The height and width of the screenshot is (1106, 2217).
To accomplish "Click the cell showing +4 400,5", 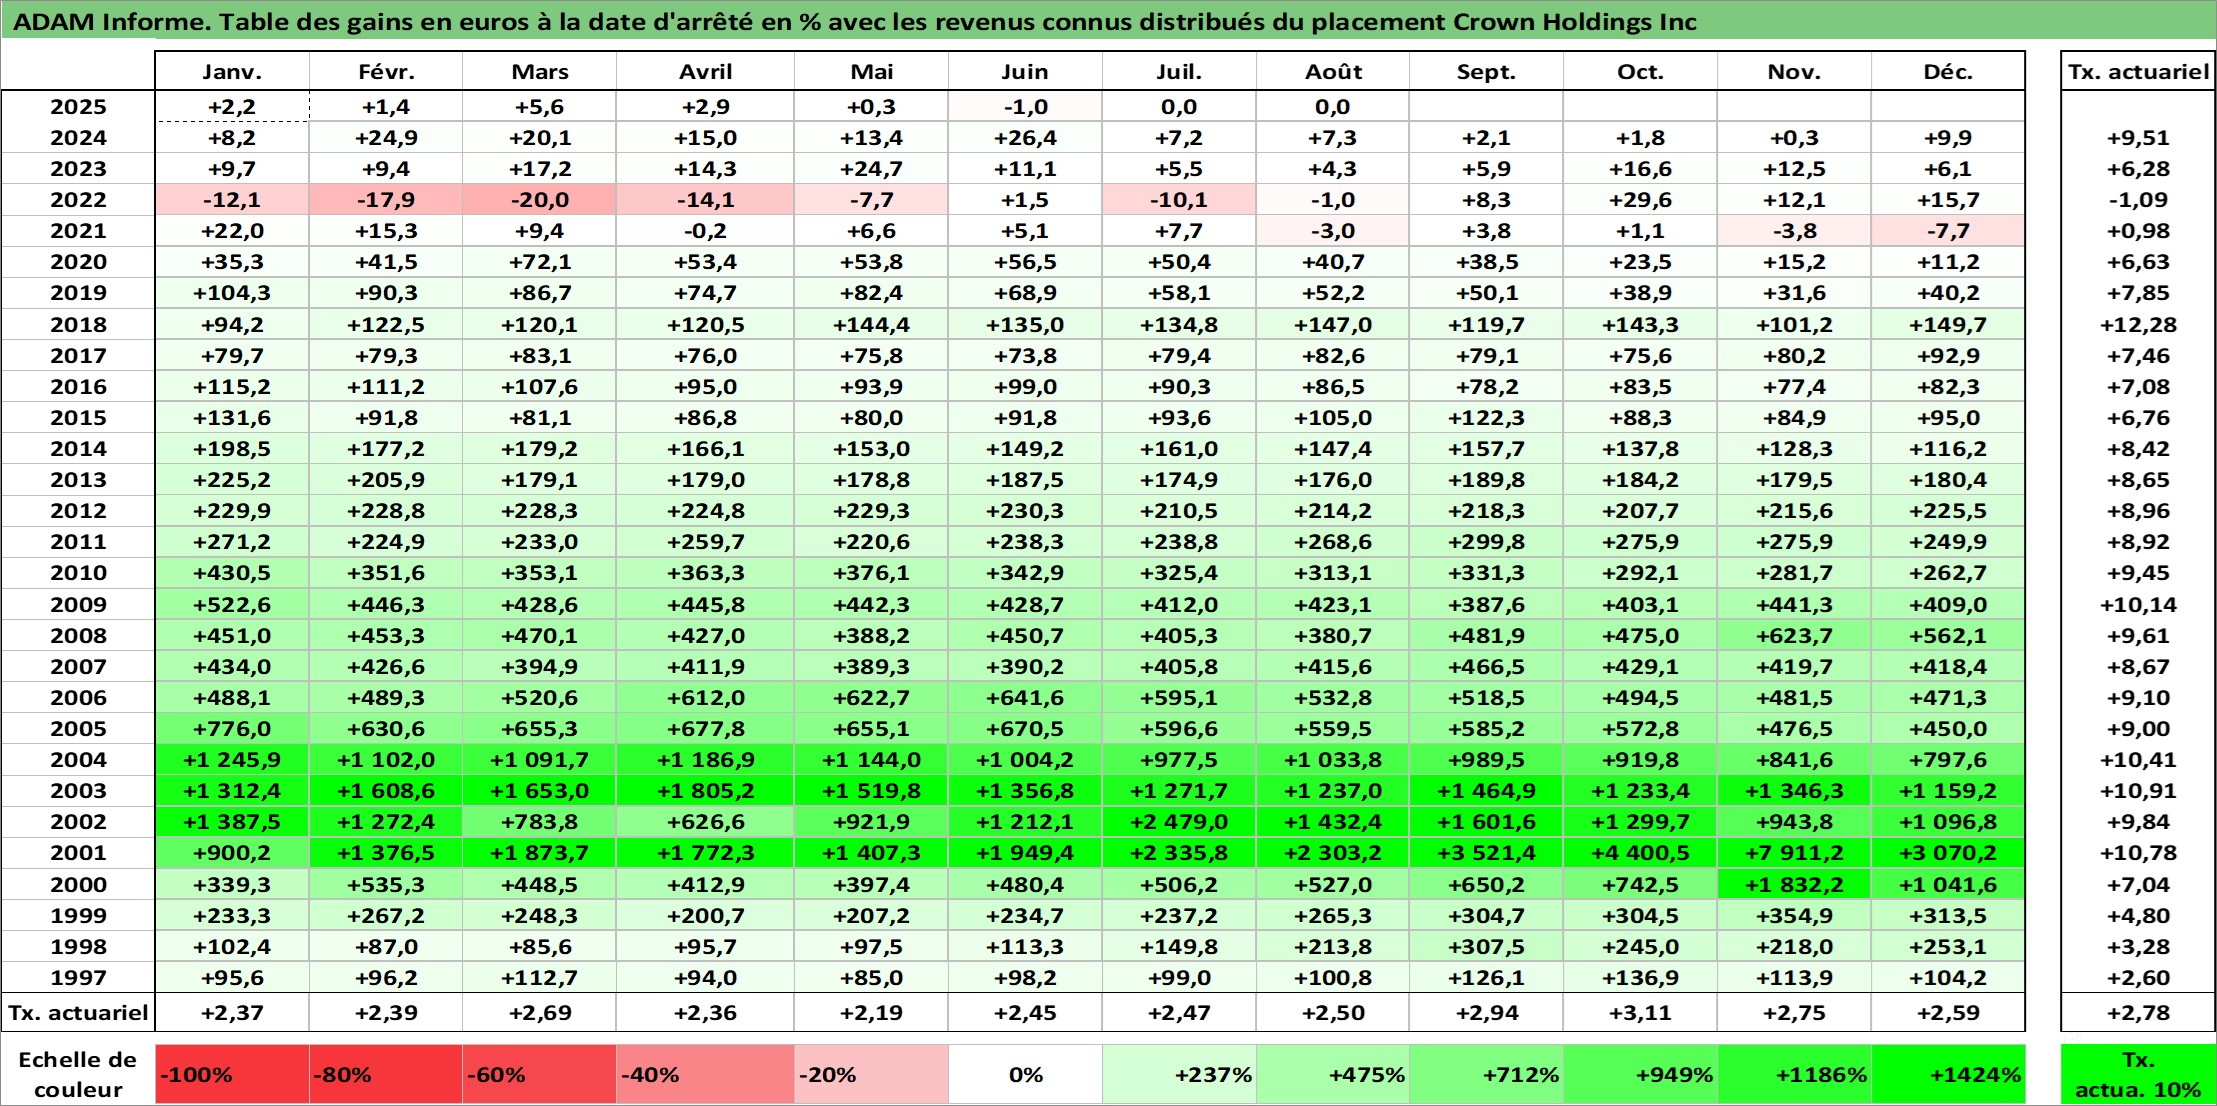I will click(1640, 853).
